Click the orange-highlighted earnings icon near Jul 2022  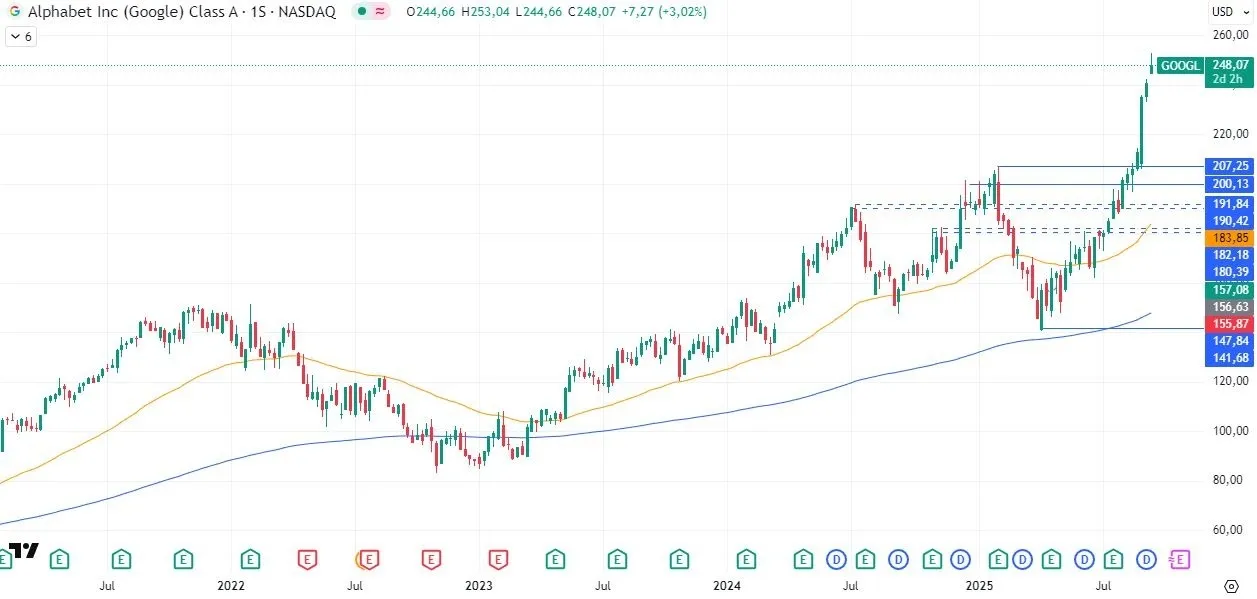tap(369, 560)
